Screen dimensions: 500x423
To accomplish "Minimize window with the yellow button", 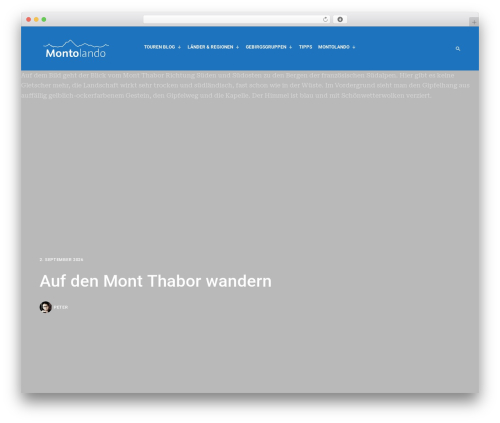I will tap(36, 19).
